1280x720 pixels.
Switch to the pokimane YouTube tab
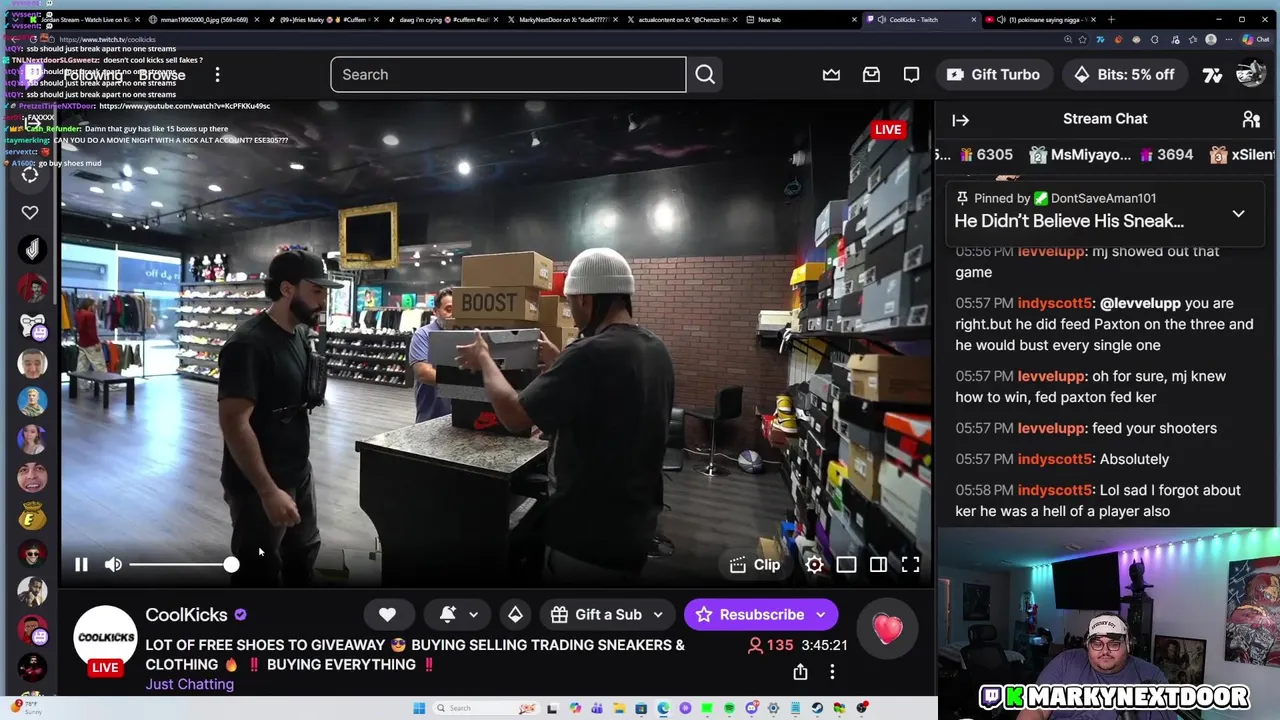click(1040, 19)
